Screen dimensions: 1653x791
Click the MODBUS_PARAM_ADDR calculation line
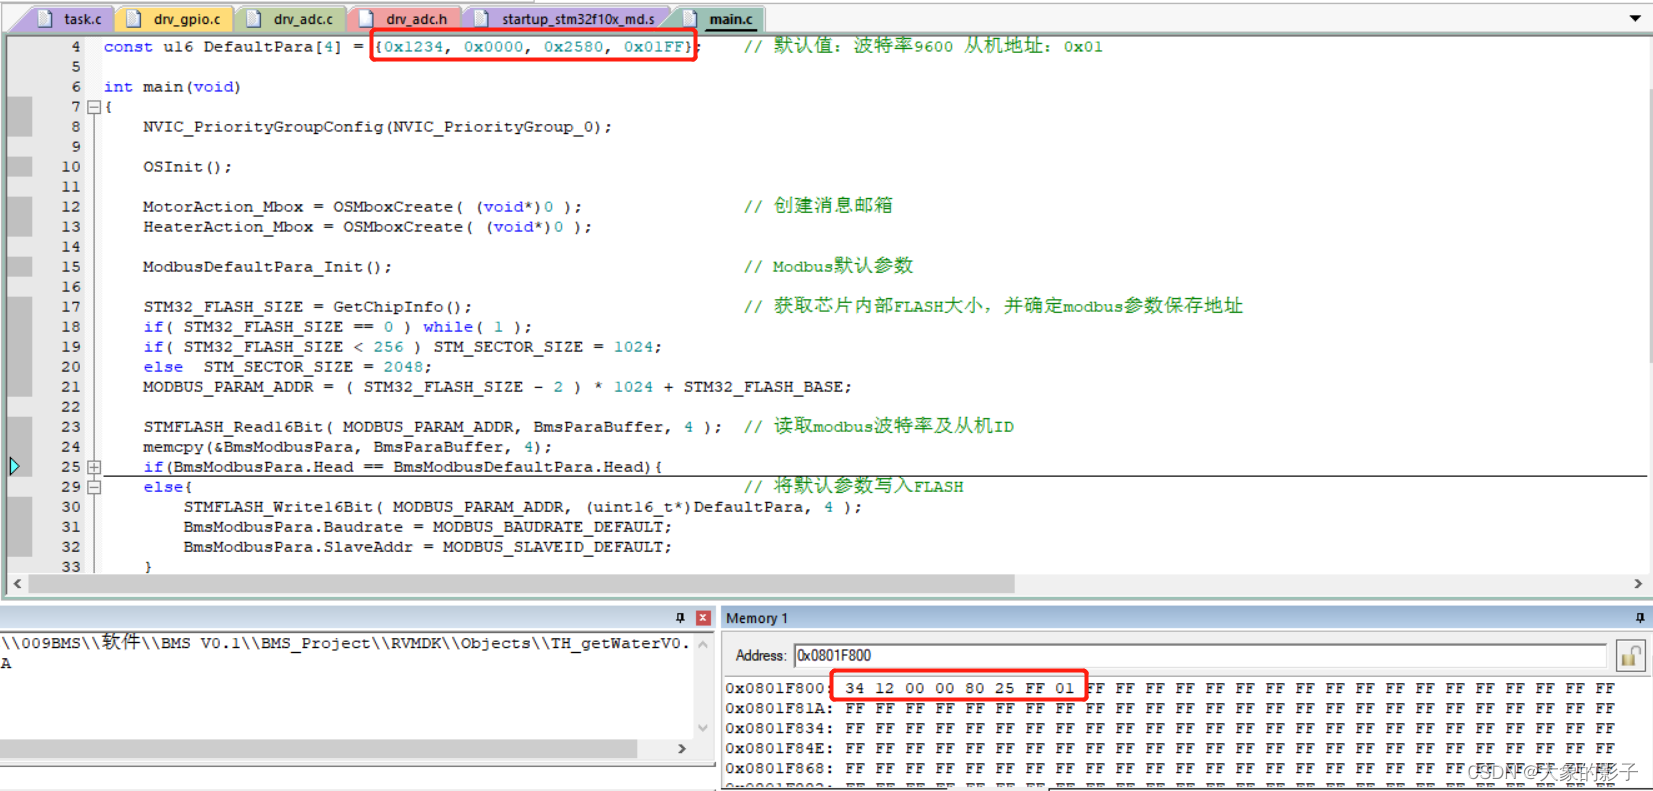pos(497,387)
